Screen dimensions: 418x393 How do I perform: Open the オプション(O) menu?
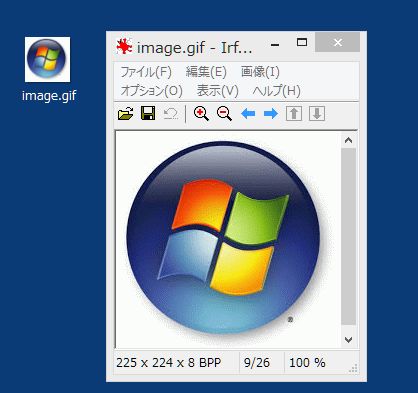tap(152, 90)
